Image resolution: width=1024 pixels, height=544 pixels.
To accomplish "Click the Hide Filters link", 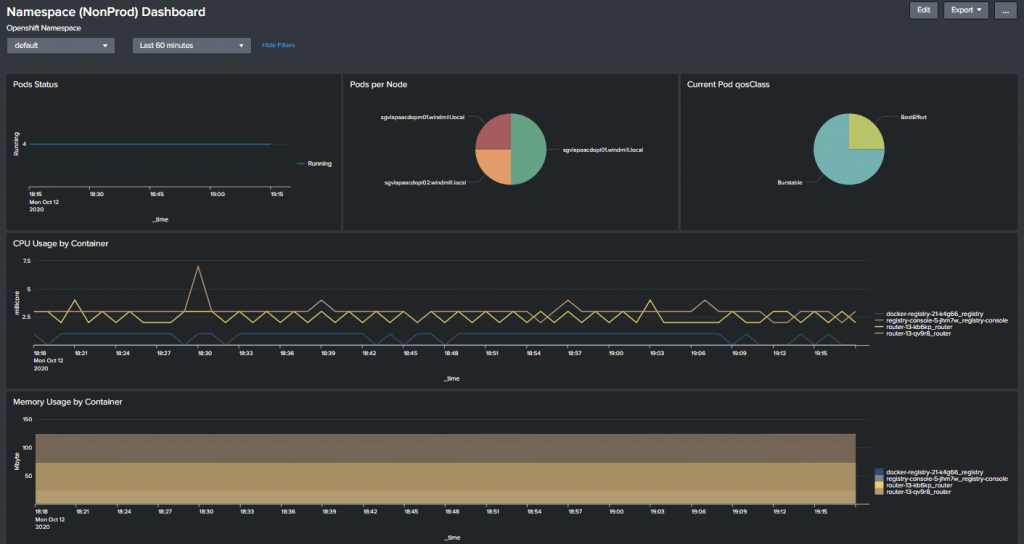I will pyautogui.click(x=278, y=45).
